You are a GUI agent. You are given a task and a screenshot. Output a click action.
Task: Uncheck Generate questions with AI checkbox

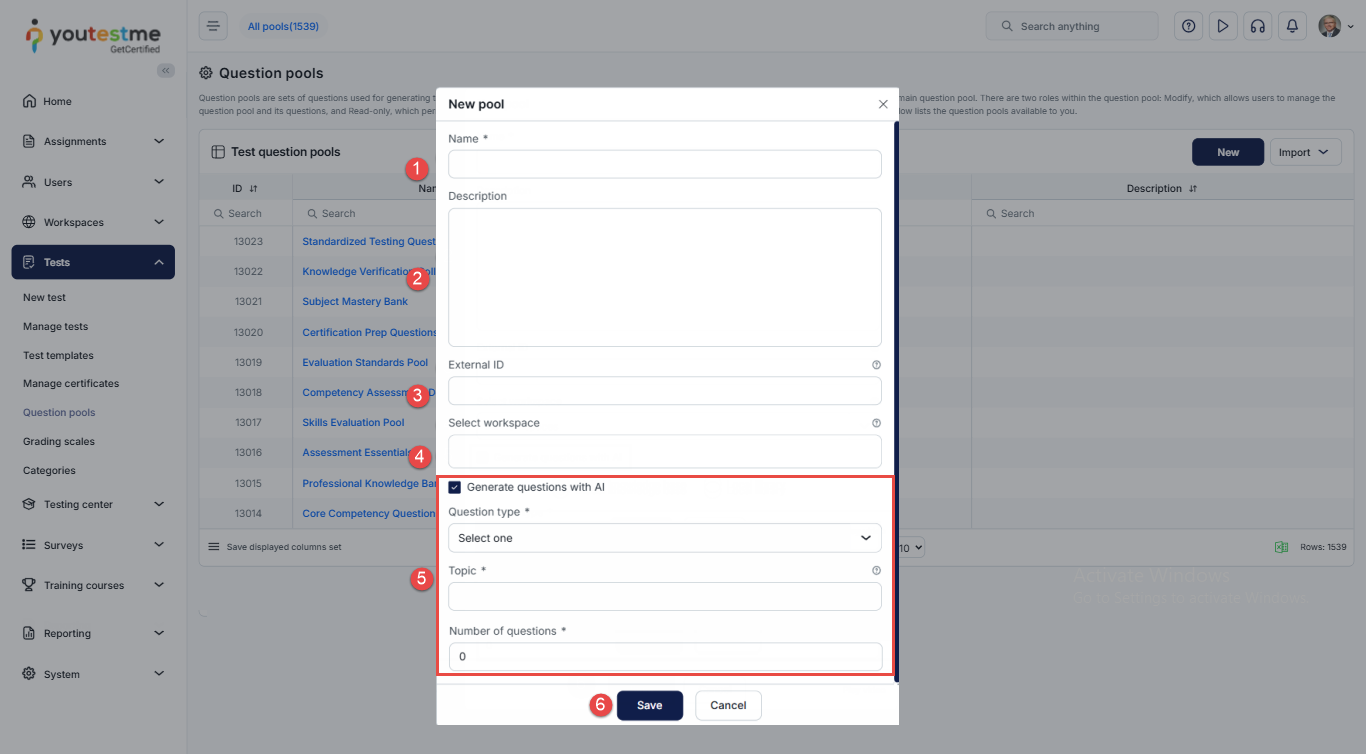[455, 487]
